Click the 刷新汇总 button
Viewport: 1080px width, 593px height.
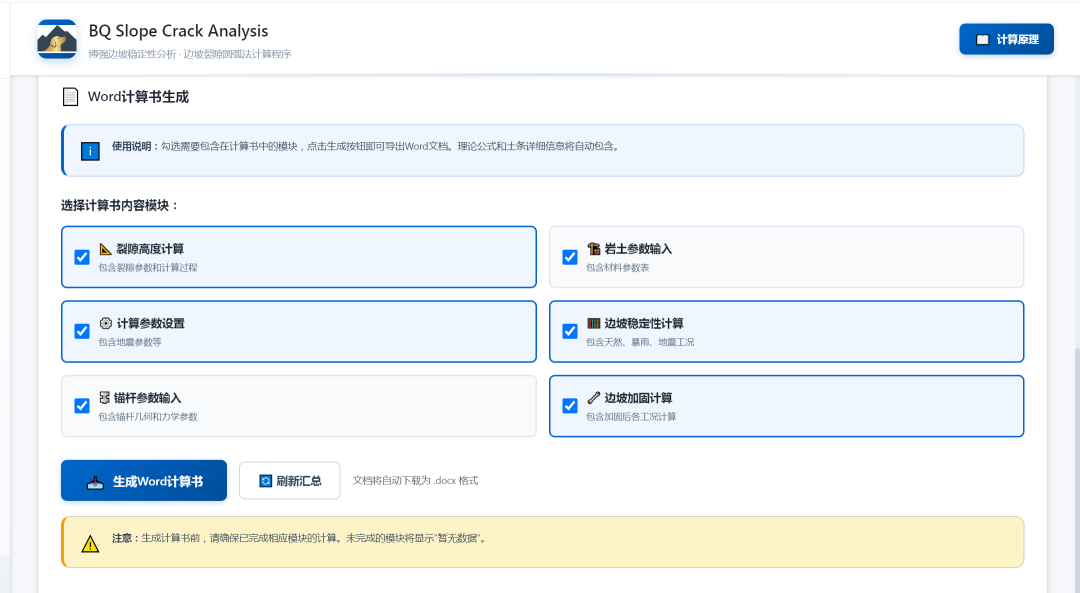coord(289,481)
